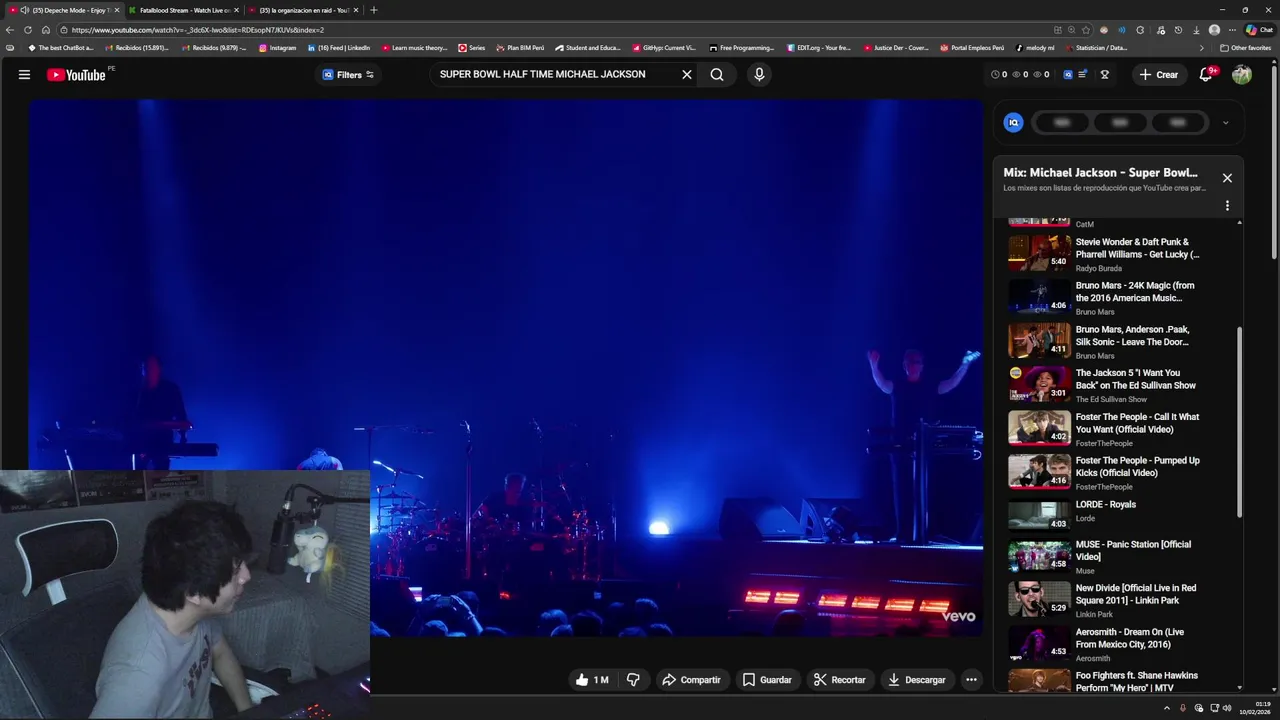Open the Crear menu

[x=1158, y=74]
